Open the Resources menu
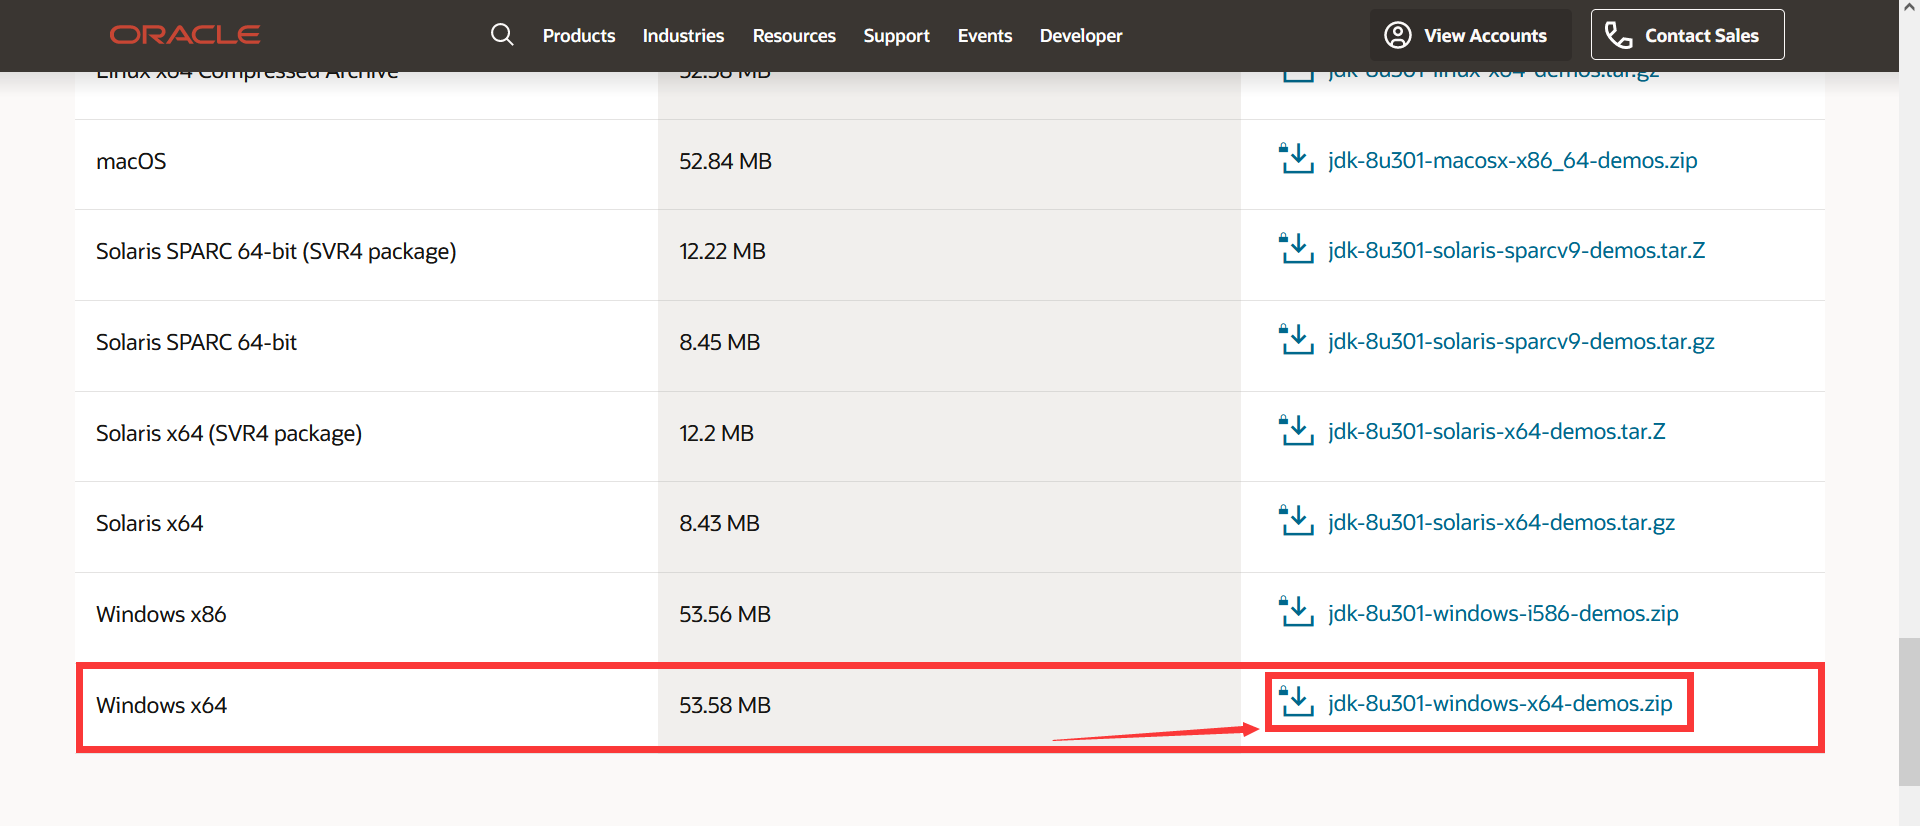1920x826 pixels. point(794,36)
